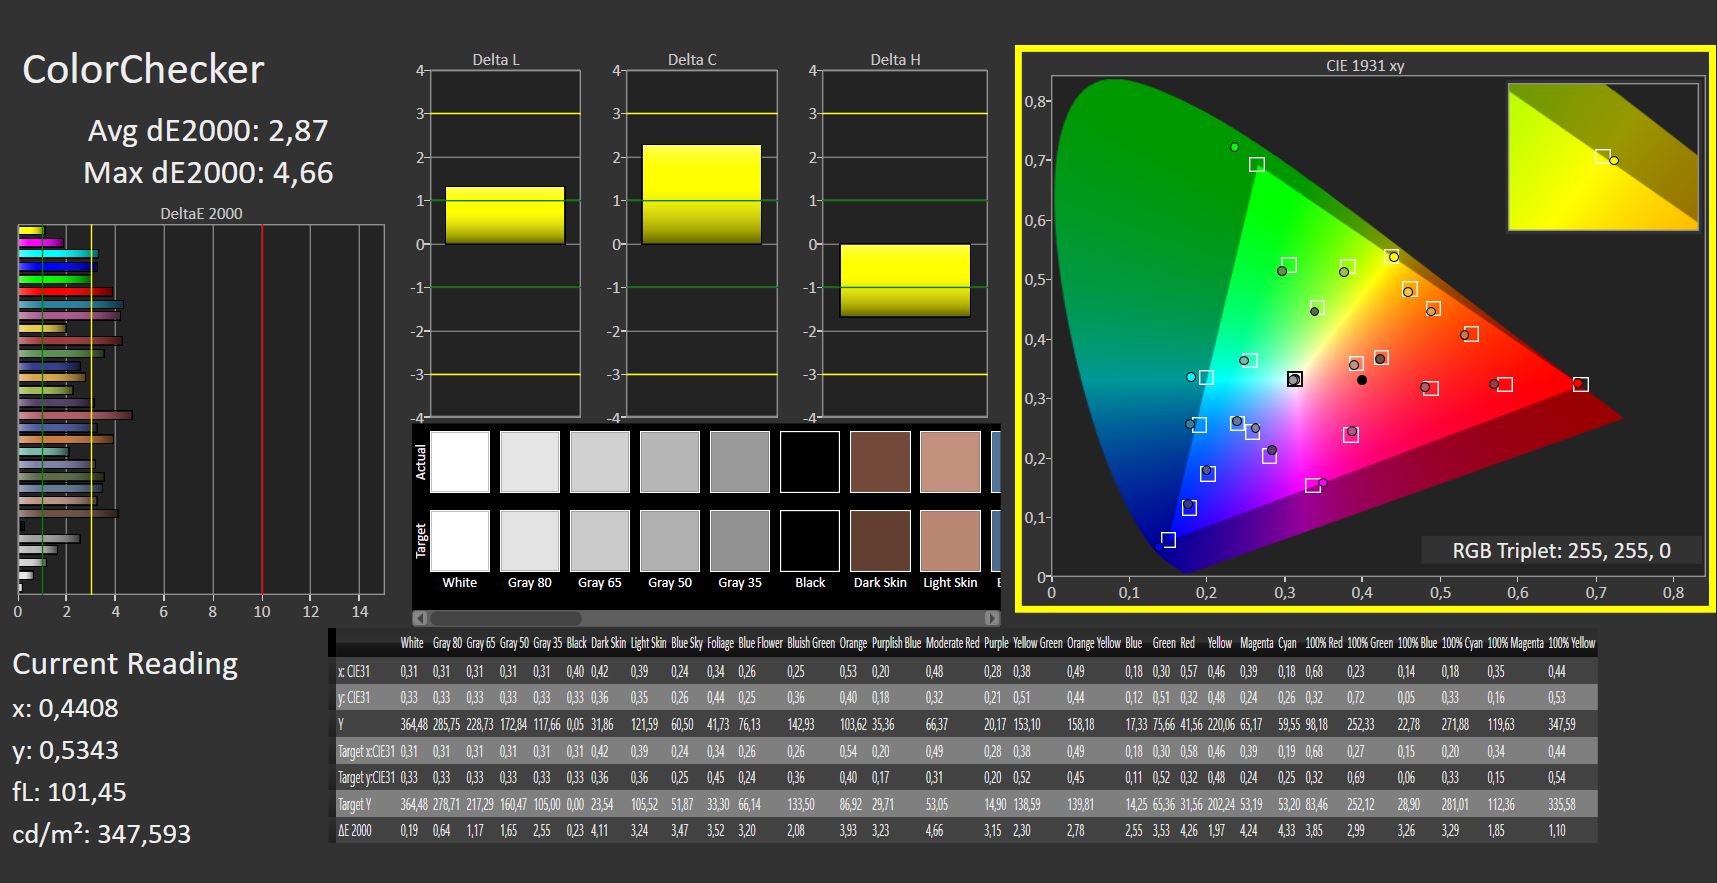Click the x: 0,4408 reading
Screen dimensions: 1717x883
[x=65, y=708]
